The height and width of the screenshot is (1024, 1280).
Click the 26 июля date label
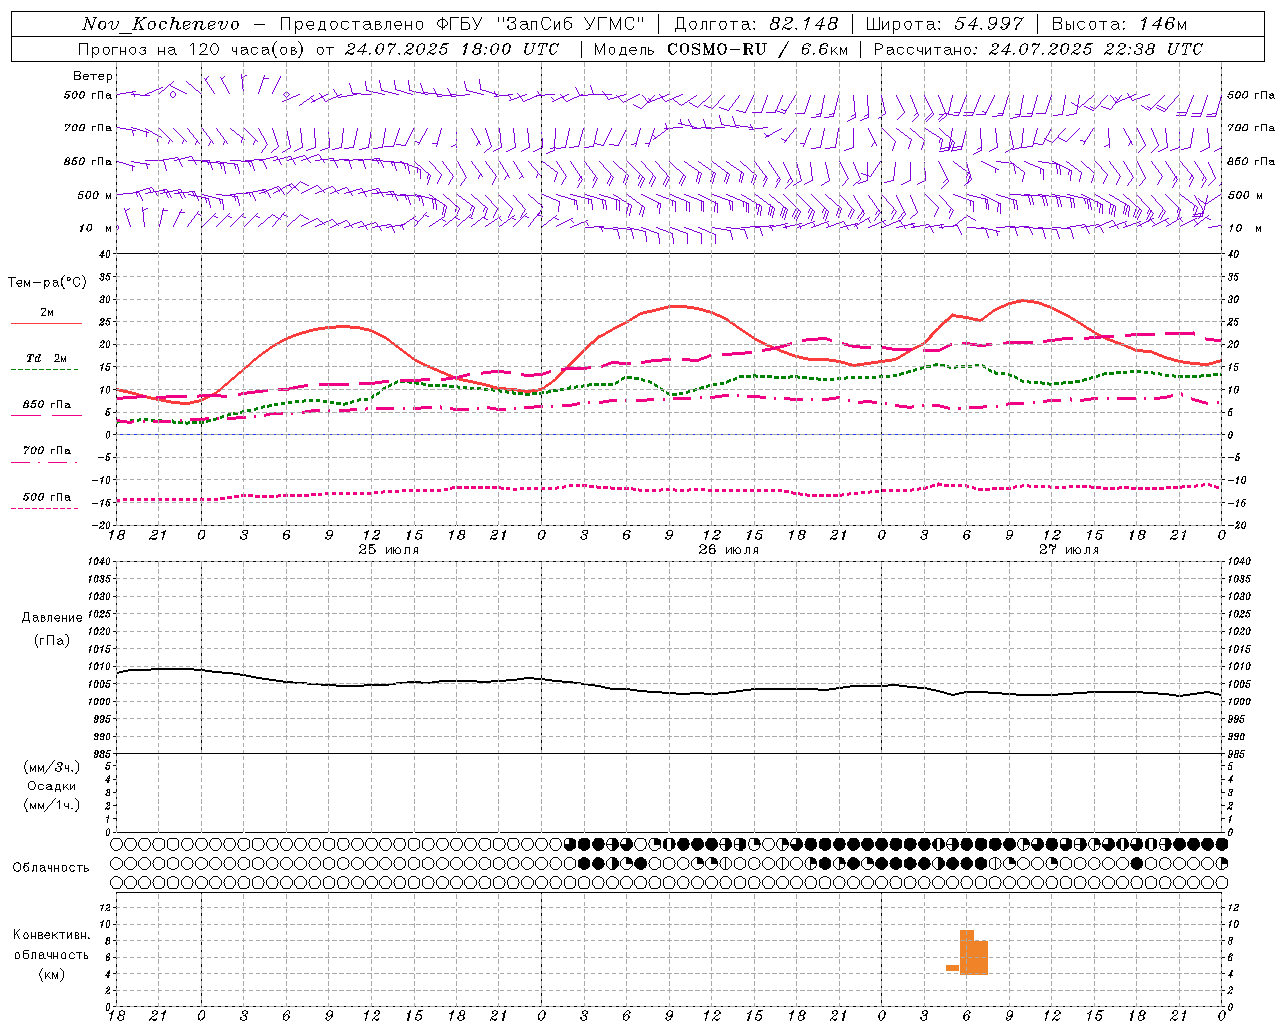[x=729, y=550]
